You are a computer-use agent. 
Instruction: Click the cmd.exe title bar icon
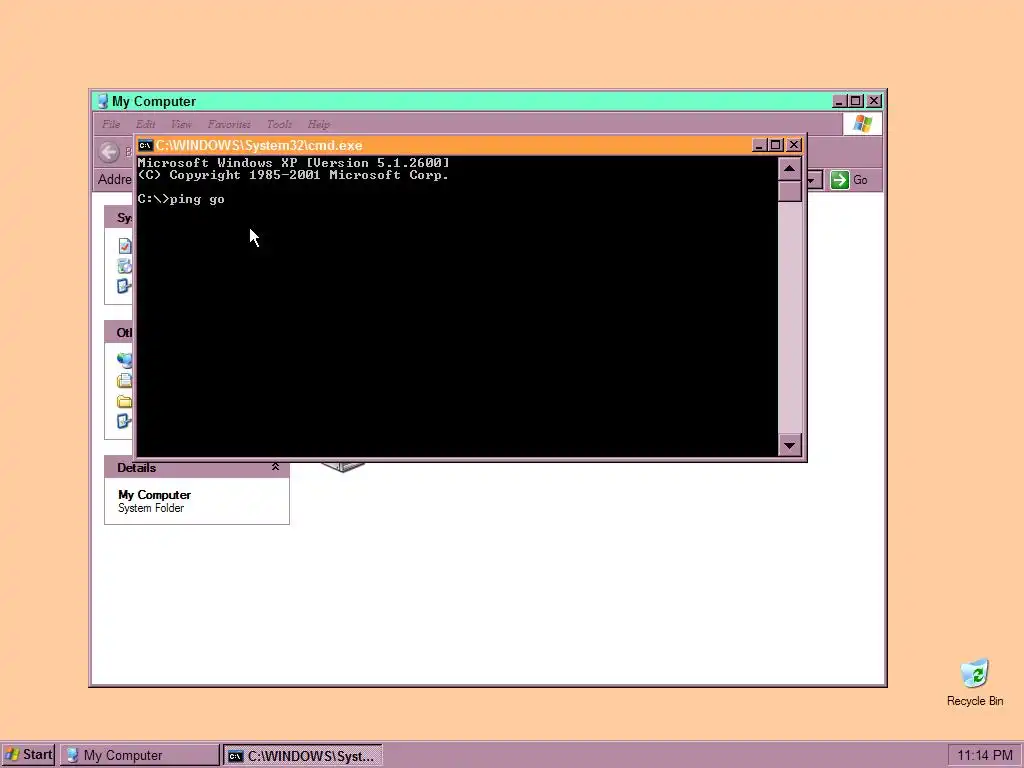pos(145,145)
